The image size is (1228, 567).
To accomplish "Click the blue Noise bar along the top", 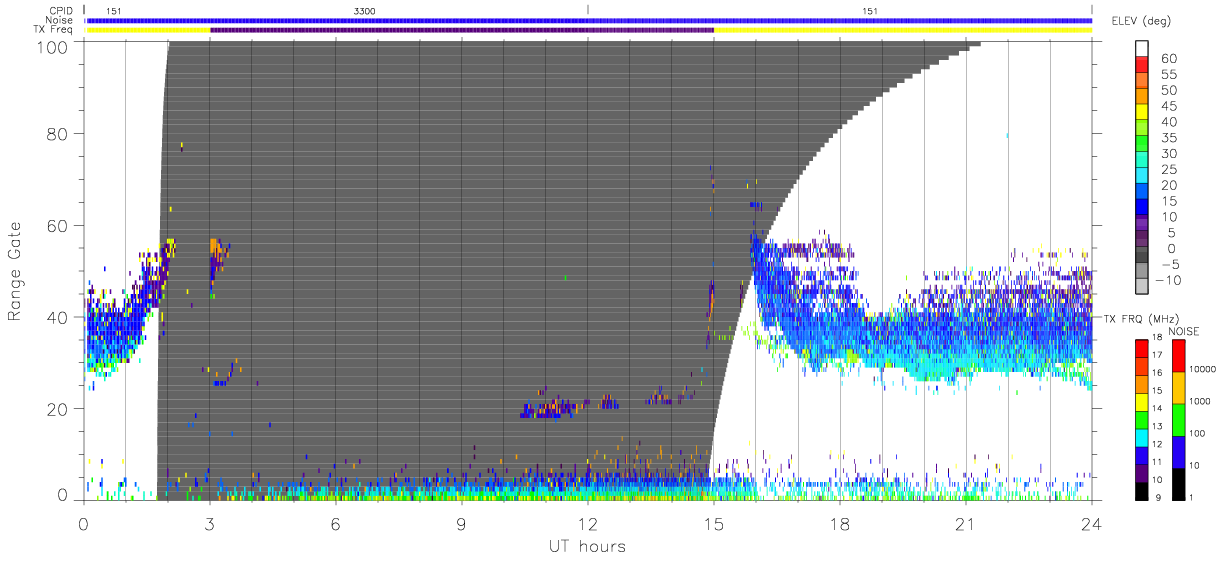I will tap(589, 20).
